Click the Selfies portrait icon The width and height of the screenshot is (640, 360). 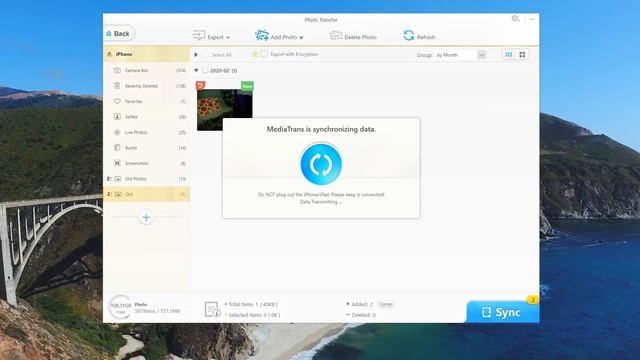pos(117,117)
